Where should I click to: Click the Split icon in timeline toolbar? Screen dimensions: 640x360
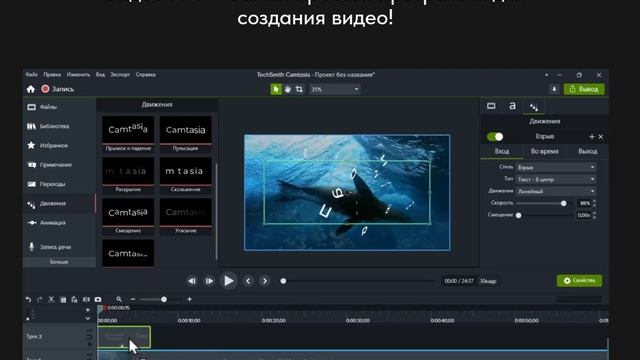tap(86, 300)
